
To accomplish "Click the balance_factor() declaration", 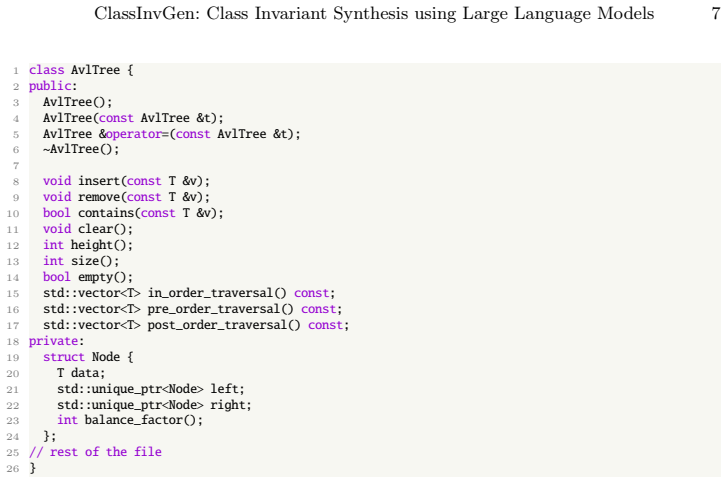I will [x=130, y=420].
